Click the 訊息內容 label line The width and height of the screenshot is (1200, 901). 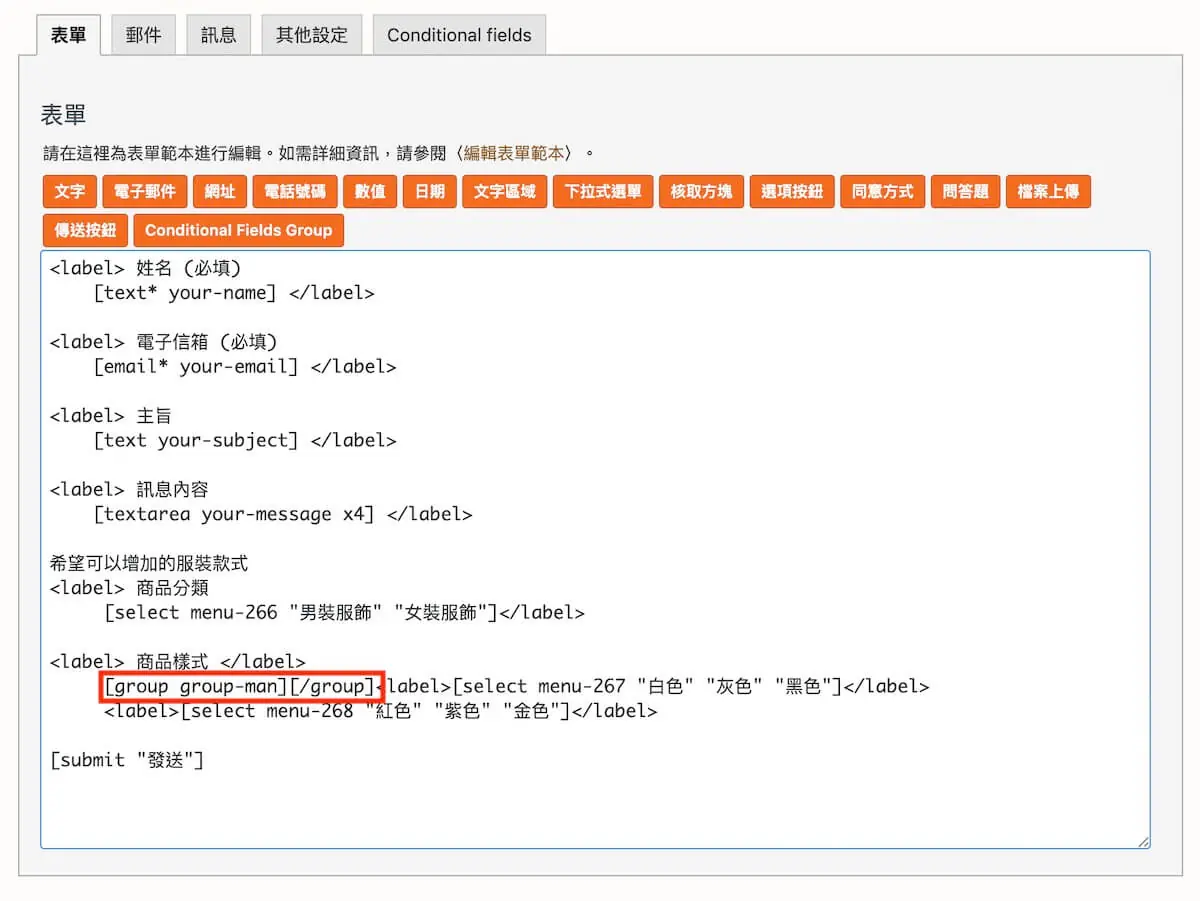(129, 490)
